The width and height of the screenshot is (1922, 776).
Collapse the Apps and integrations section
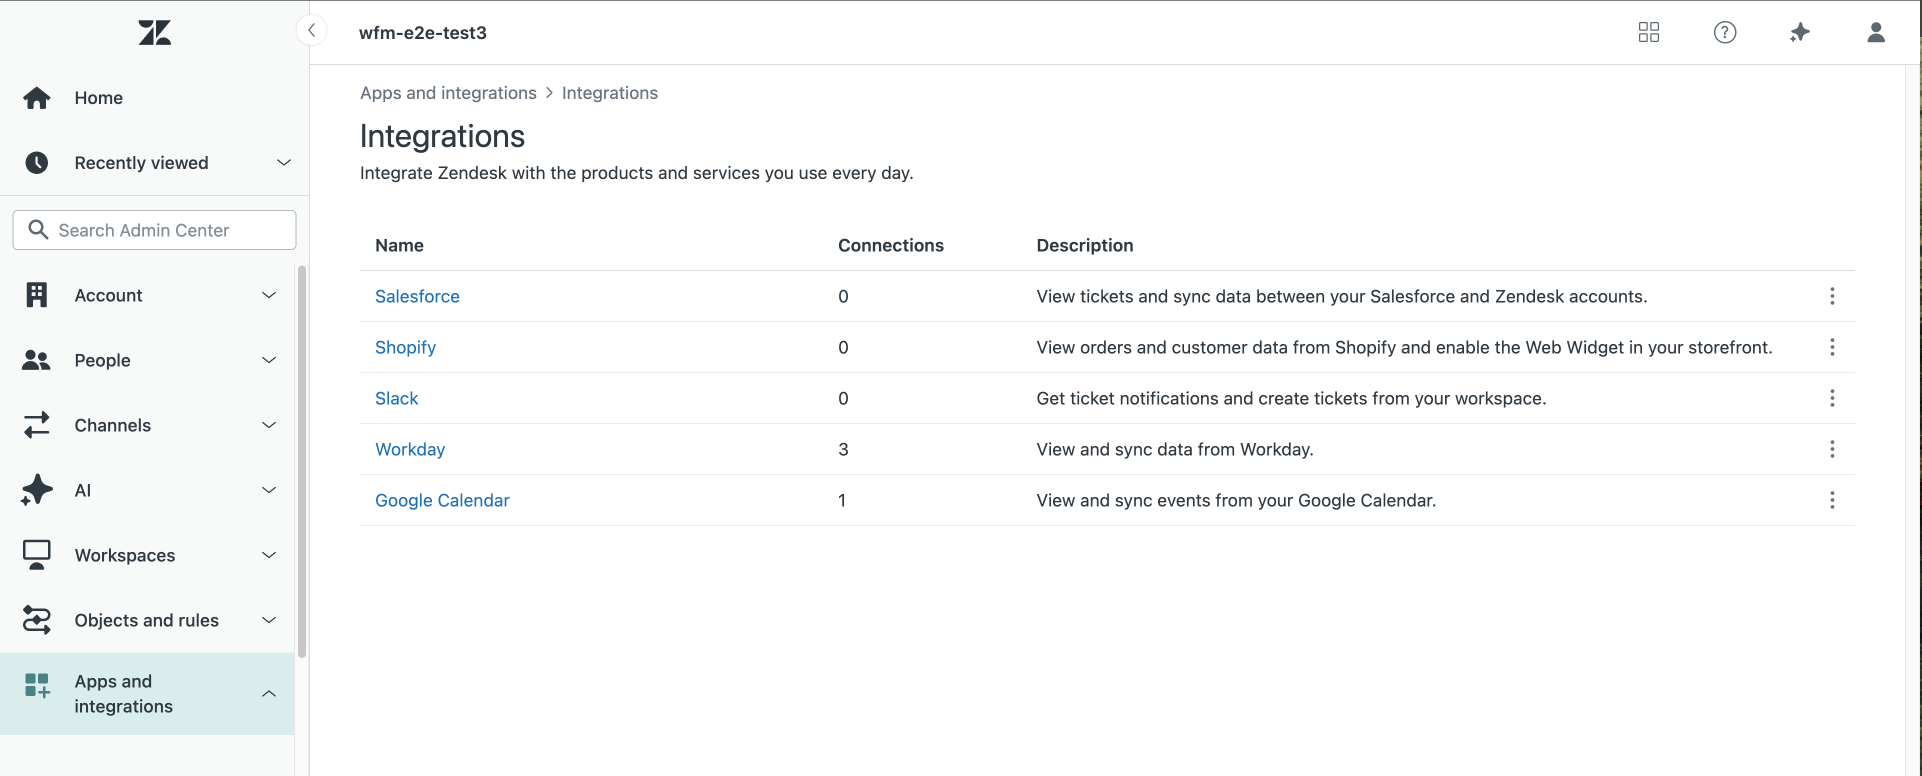[269, 694]
